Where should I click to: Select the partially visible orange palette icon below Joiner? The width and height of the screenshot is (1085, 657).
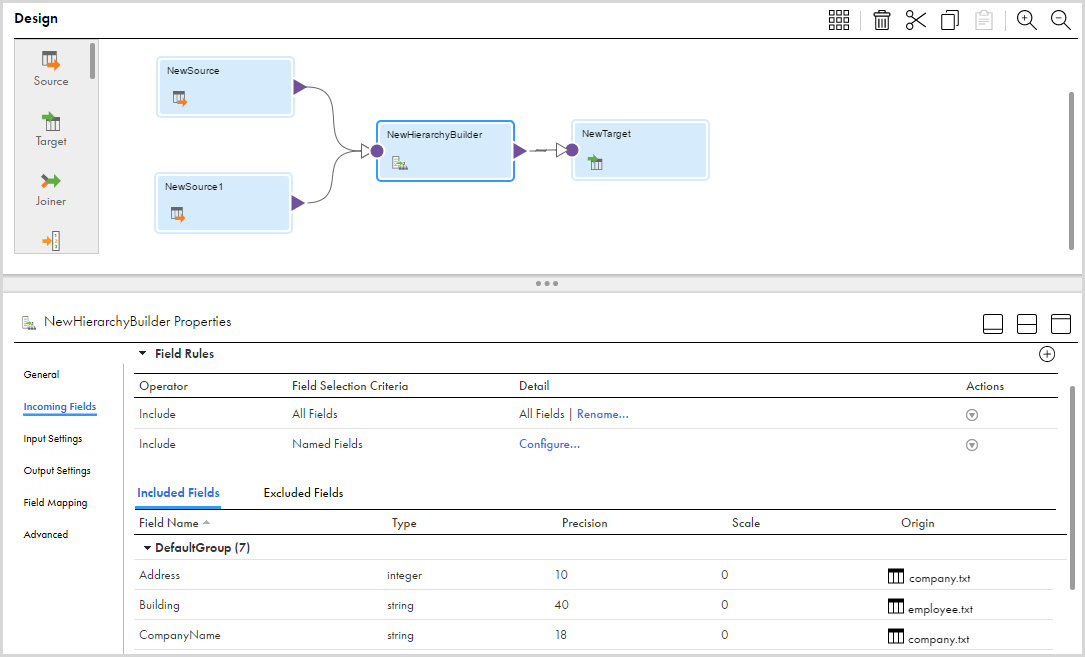pyautogui.click(x=51, y=241)
